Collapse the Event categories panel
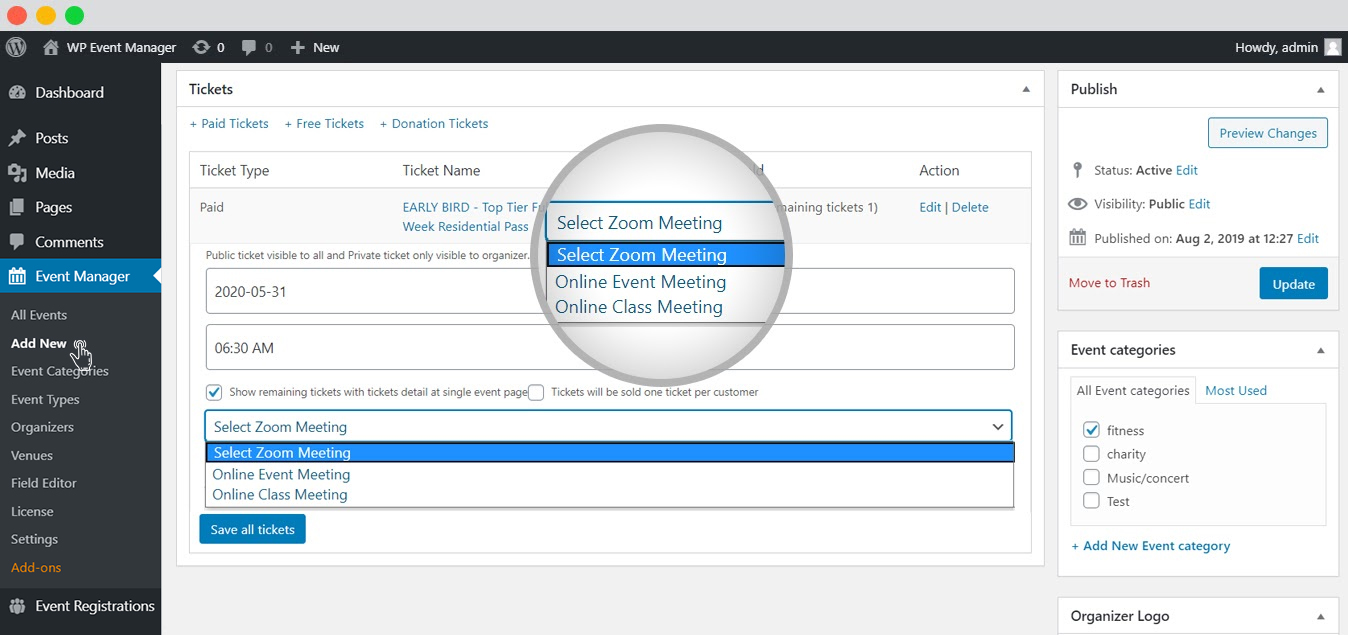The width and height of the screenshot is (1348, 635). pyautogui.click(x=1321, y=350)
